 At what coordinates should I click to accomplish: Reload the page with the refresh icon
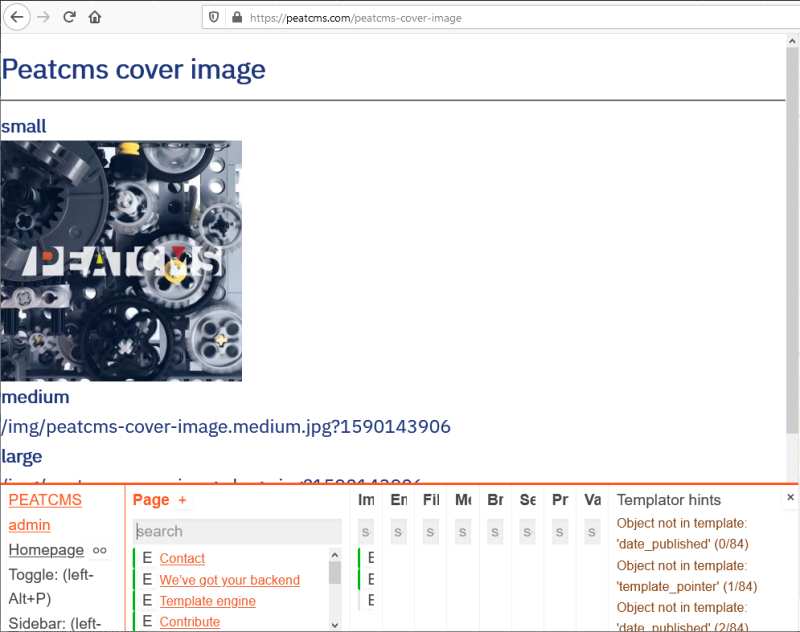click(69, 17)
